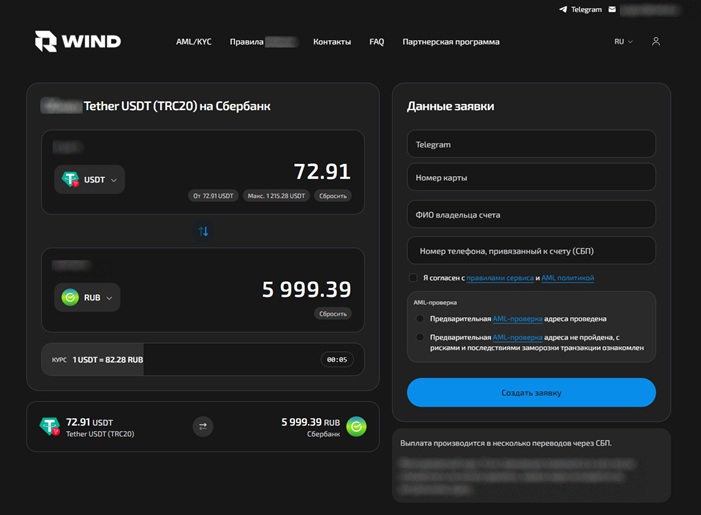The image size is (701, 515).
Task: Open the FAQ menu item
Action: 376,42
